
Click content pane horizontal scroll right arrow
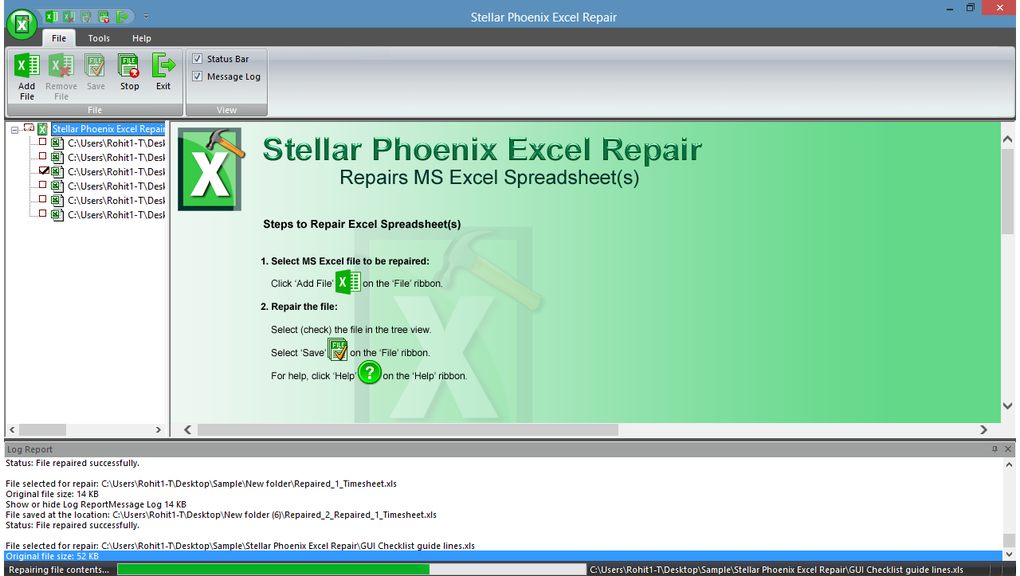(984, 430)
